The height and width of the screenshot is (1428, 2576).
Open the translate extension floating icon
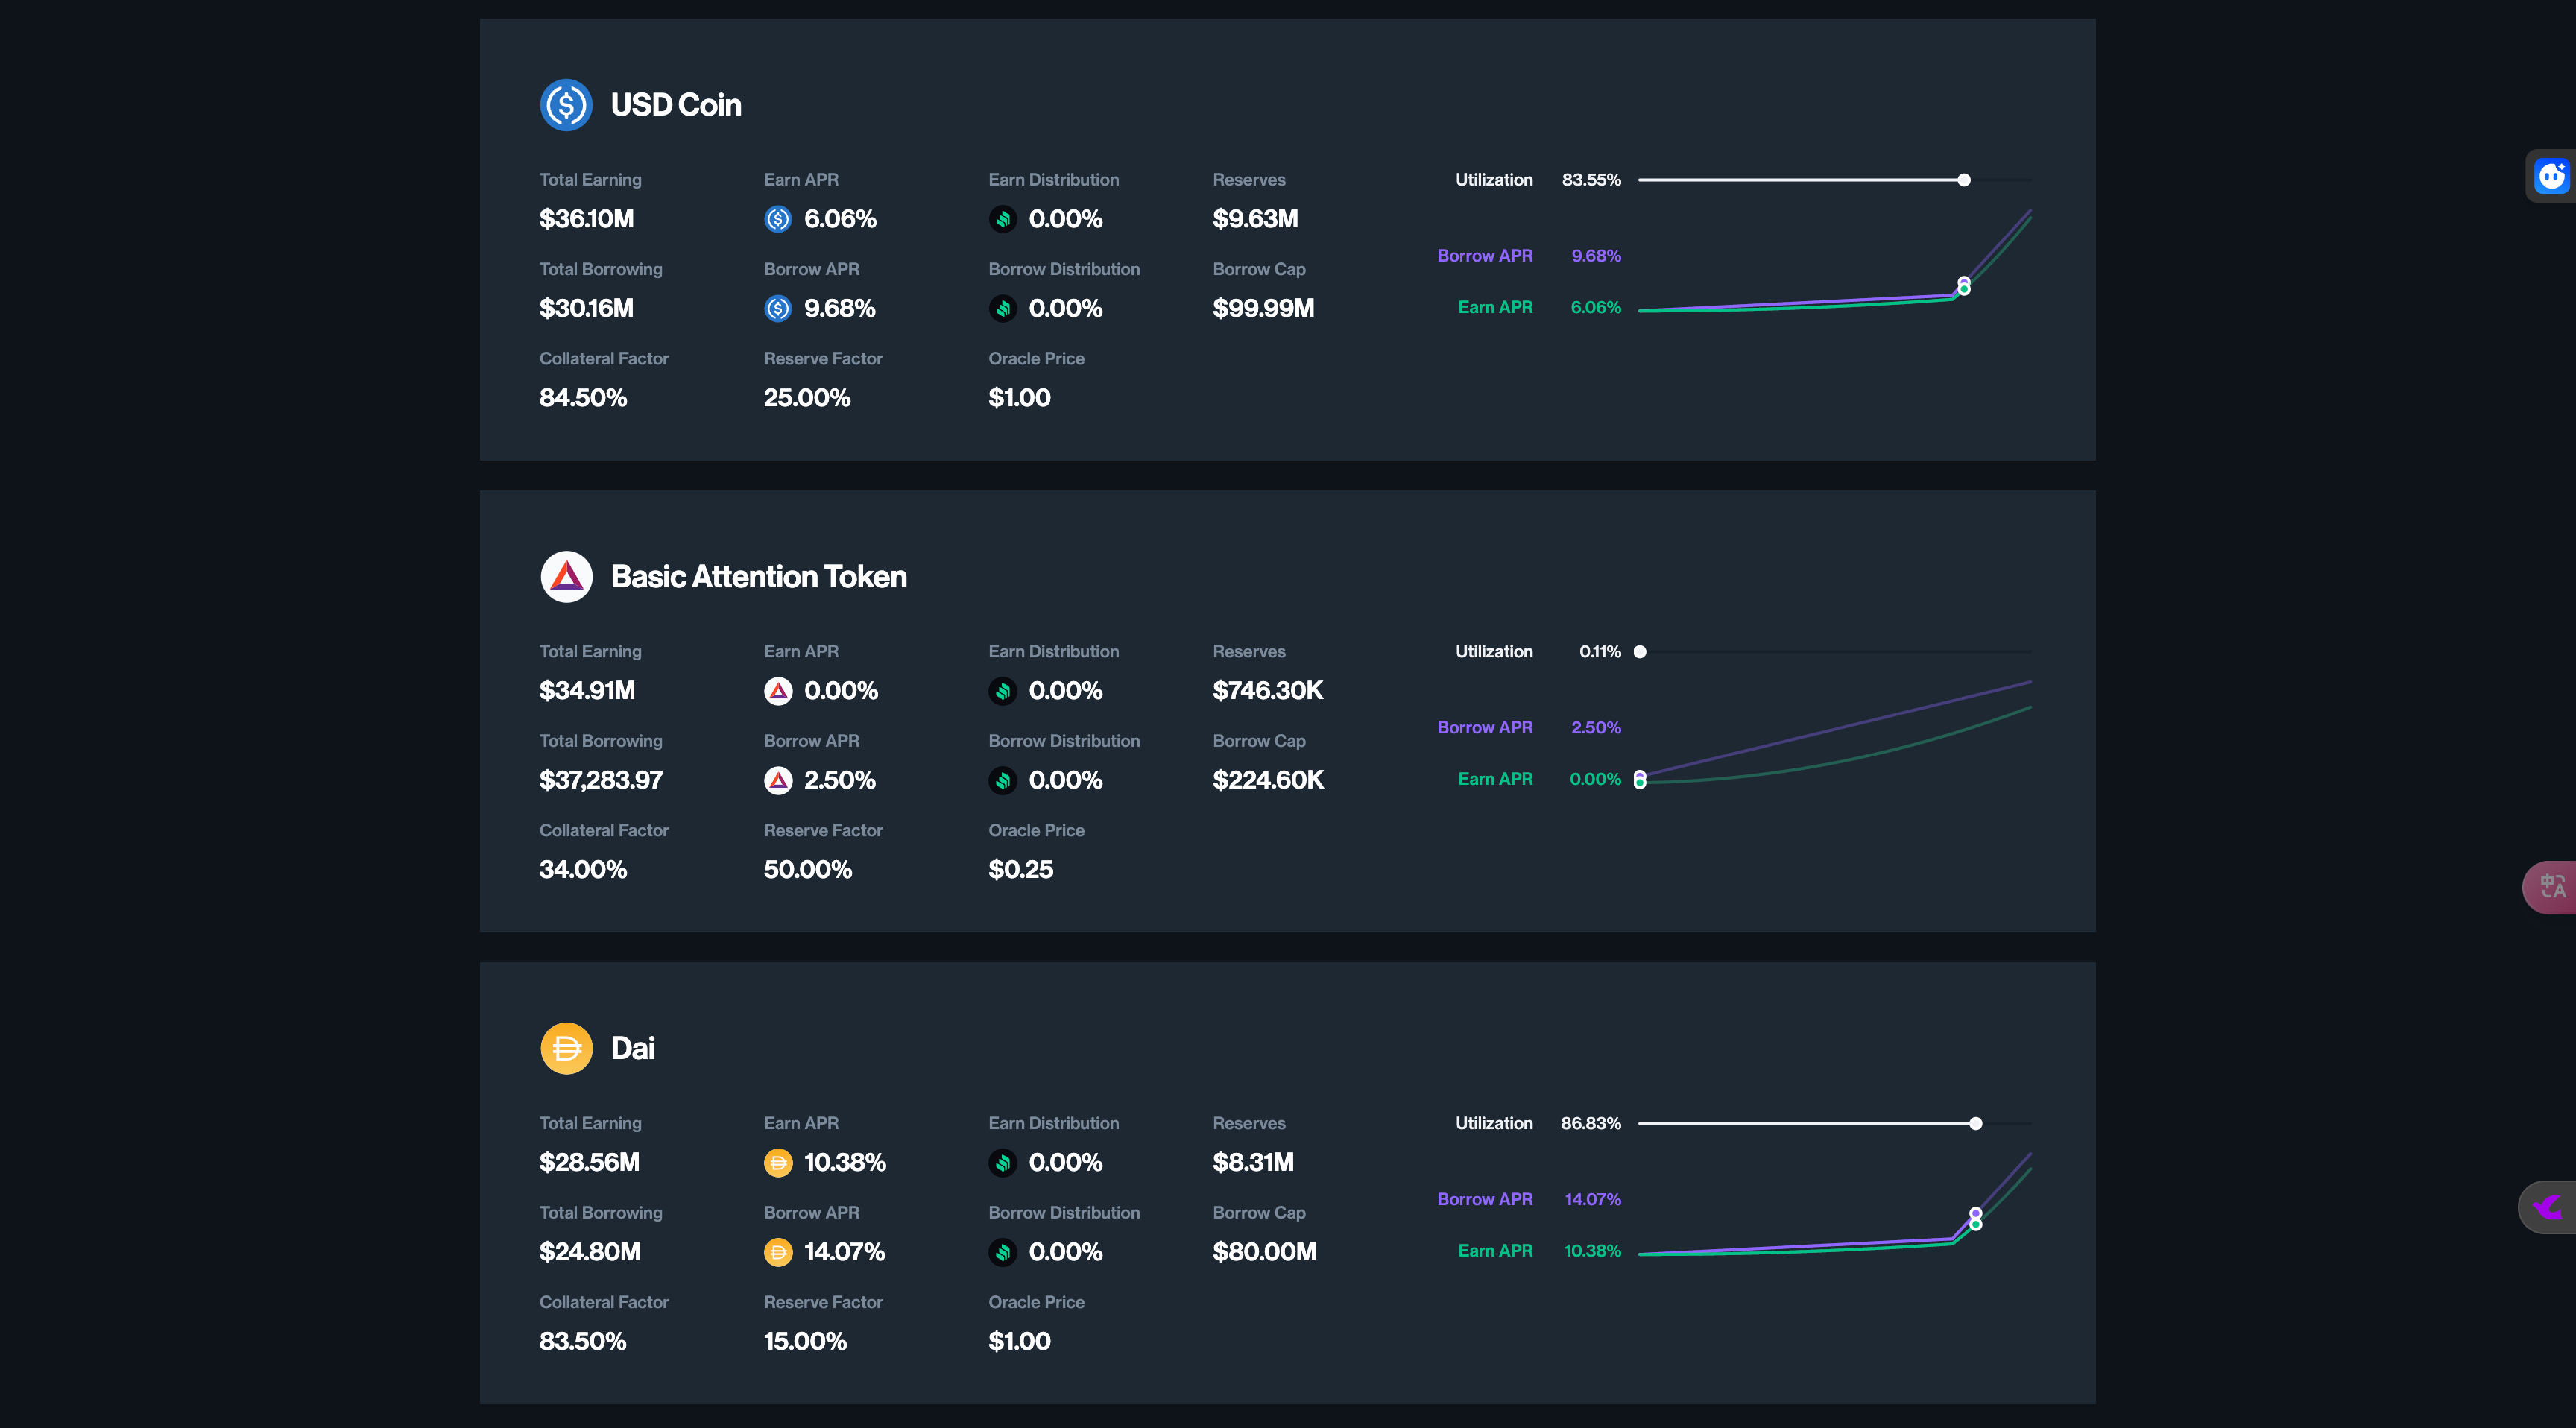click(2552, 887)
